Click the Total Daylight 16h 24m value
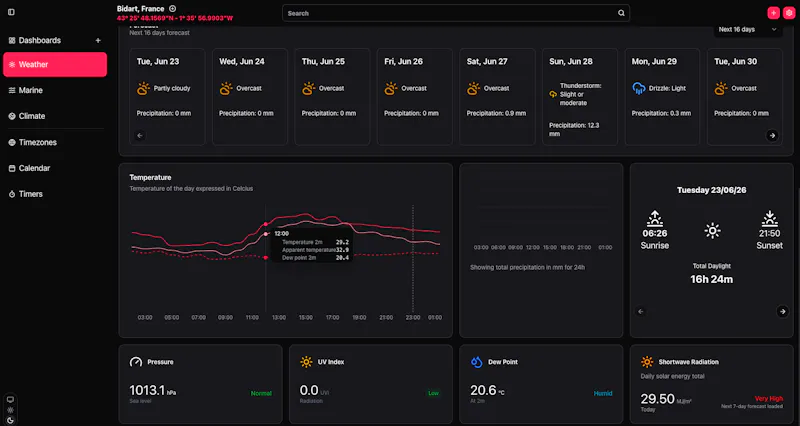This screenshot has height=426, width=800. 711,280
